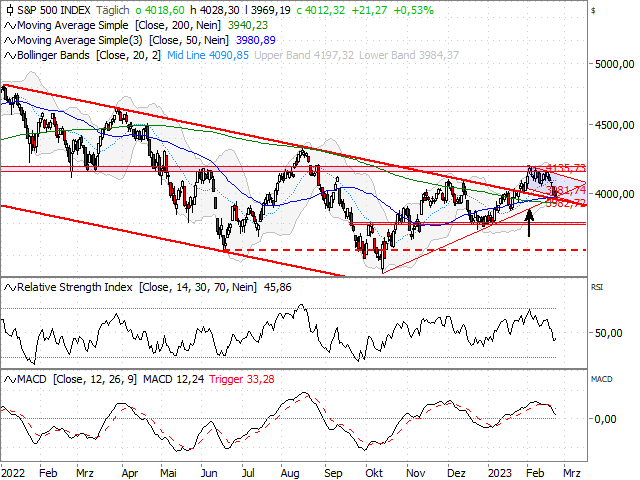Select the S&P 500 INDEX title text
Screen dimensions: 640x480
pyautogui.click(x=55, y=10)
